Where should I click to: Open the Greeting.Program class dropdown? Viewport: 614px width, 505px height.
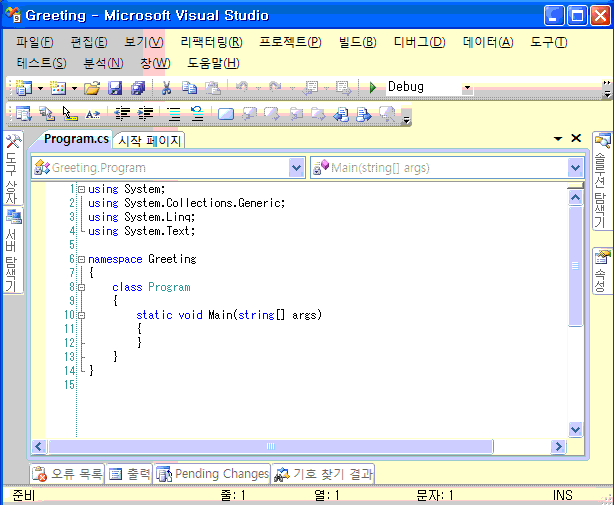tap(297, 168)
